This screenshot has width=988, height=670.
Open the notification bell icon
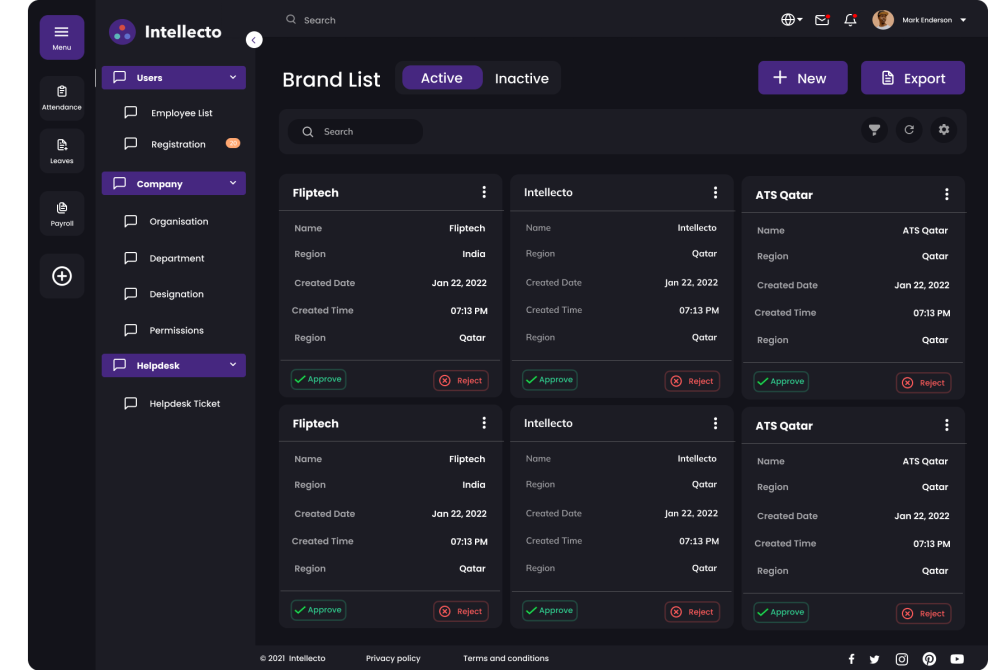[x=850, y=20]
